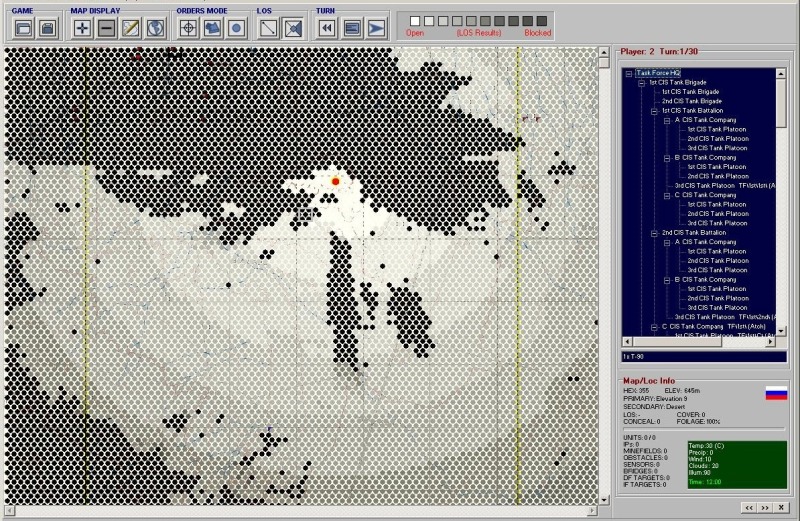The image size is (800, 521).
Task: Click the zoom out map button
Action: tap(107, 28)
